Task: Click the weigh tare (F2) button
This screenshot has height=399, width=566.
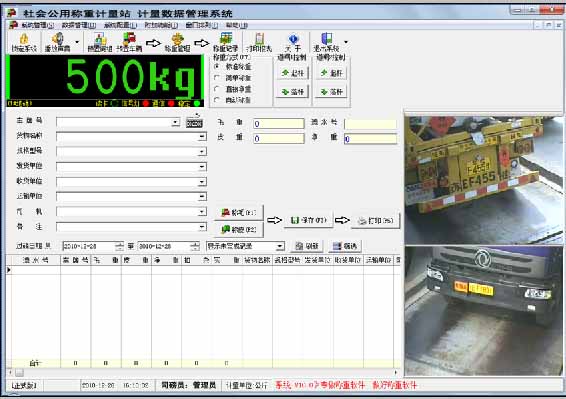Action: pos(239,229)
